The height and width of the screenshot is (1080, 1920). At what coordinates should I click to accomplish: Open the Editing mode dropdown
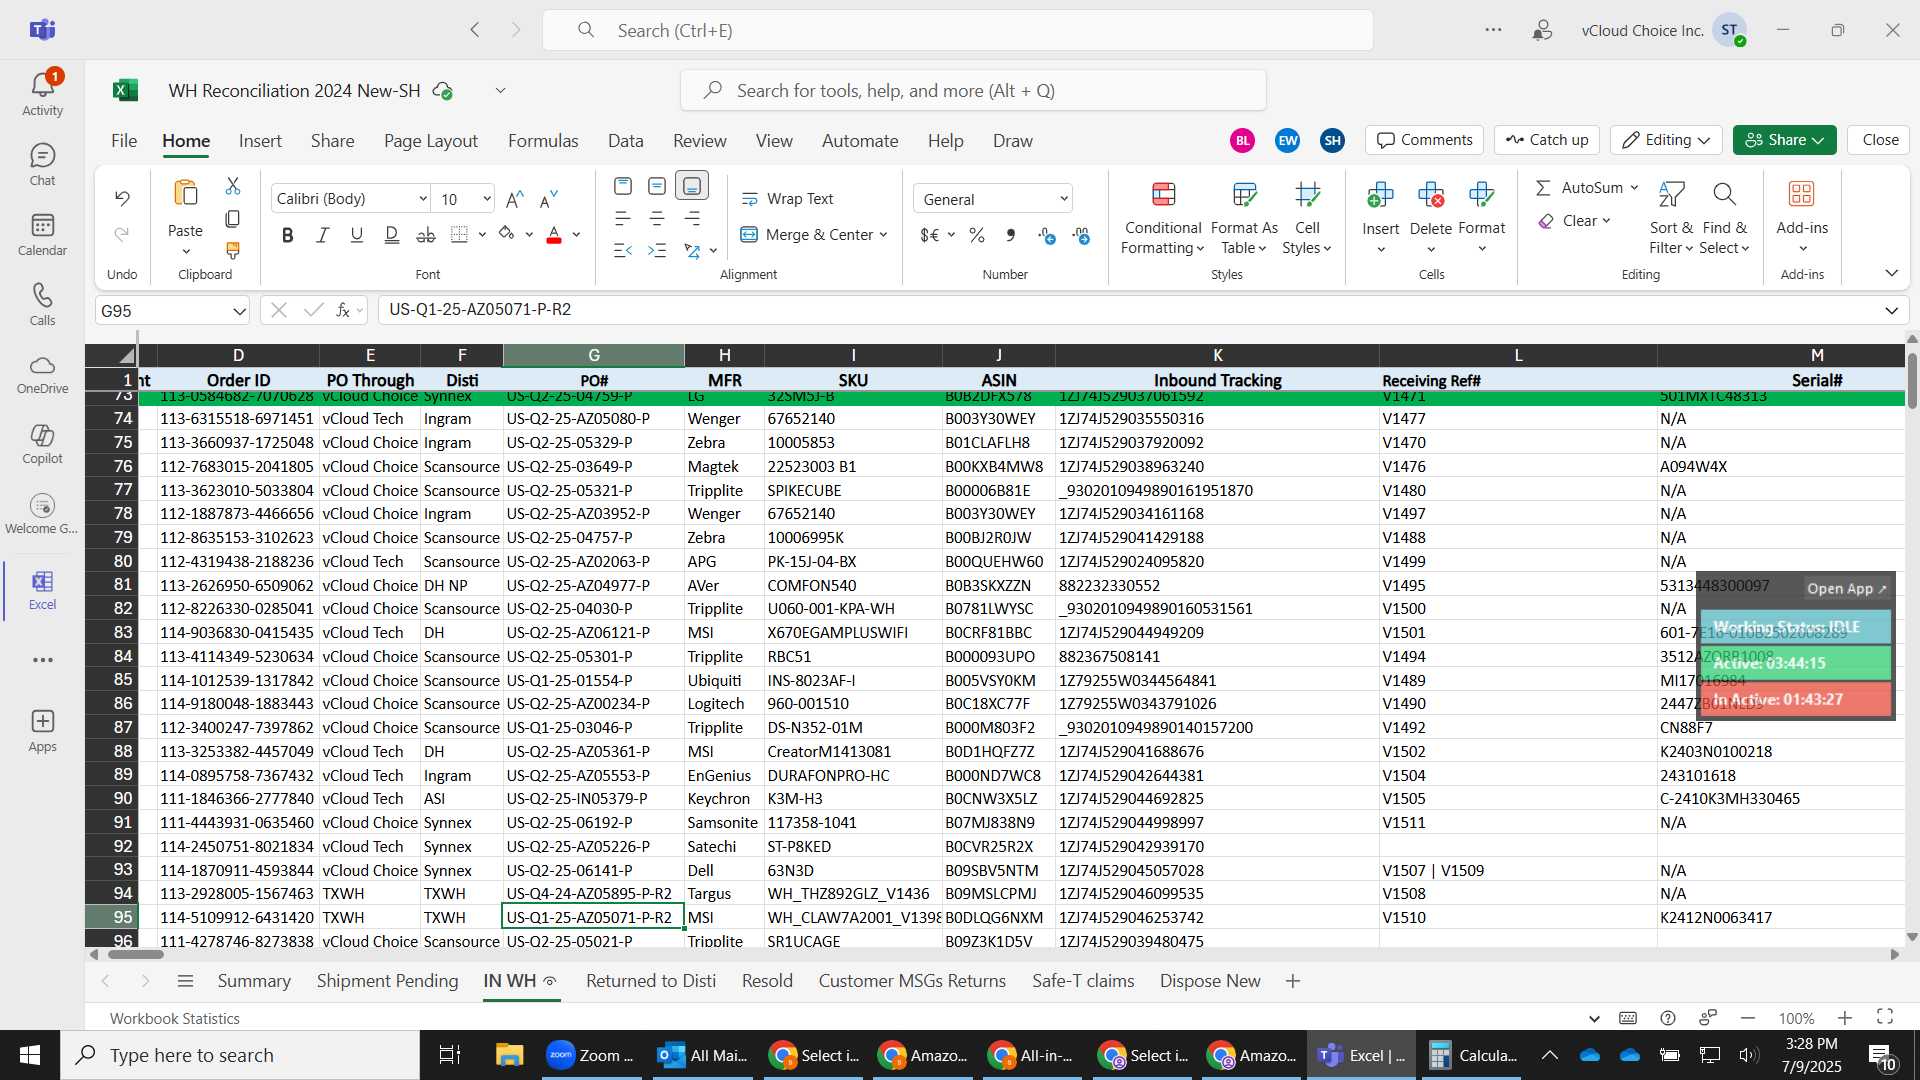click(1665, 140)
